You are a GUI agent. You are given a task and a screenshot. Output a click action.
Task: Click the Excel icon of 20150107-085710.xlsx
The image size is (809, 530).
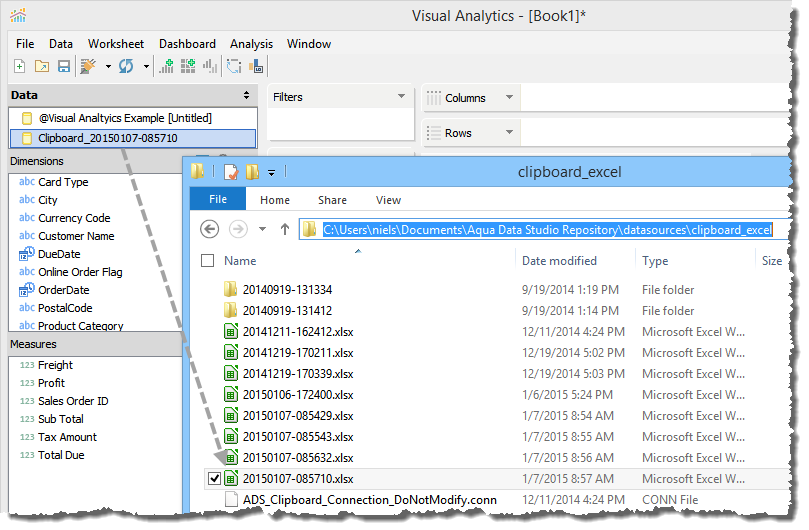tap(231, 478)
